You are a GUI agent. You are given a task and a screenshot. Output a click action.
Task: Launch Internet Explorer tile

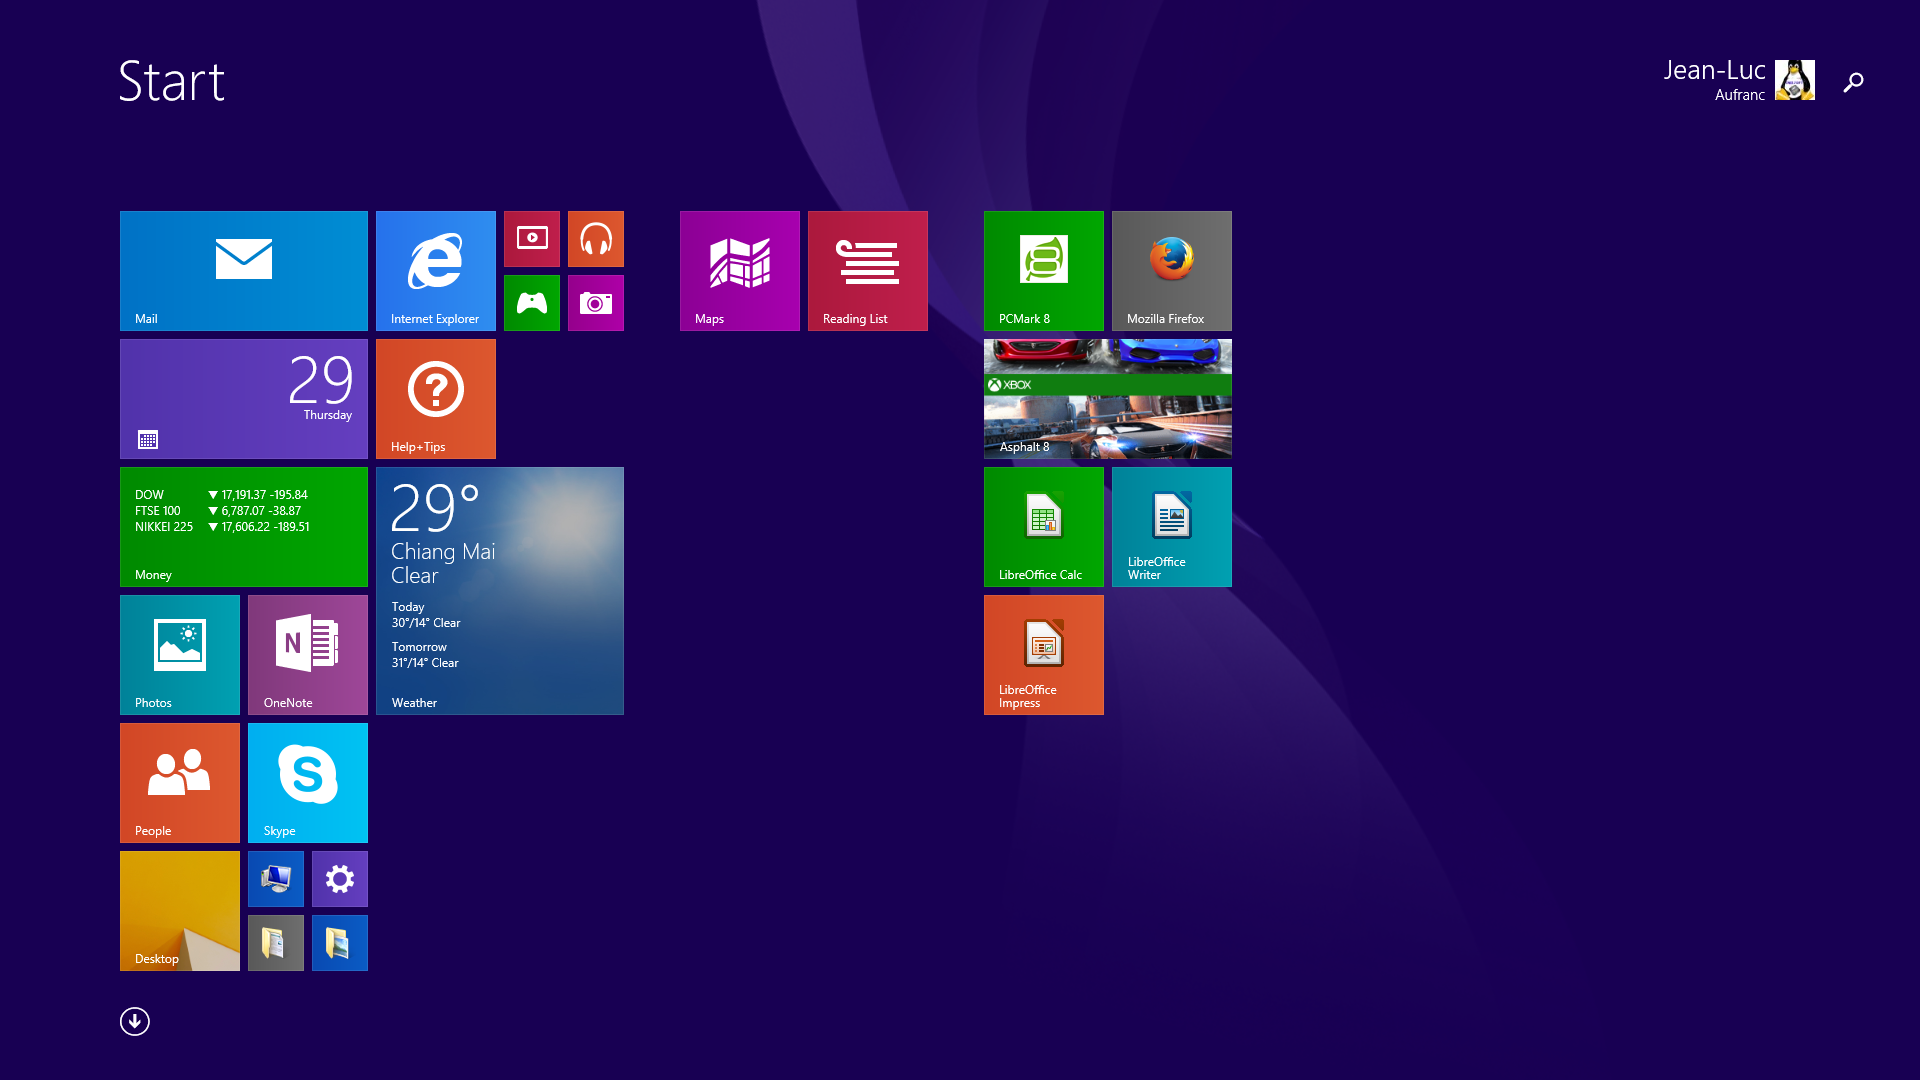coord(436,271)
